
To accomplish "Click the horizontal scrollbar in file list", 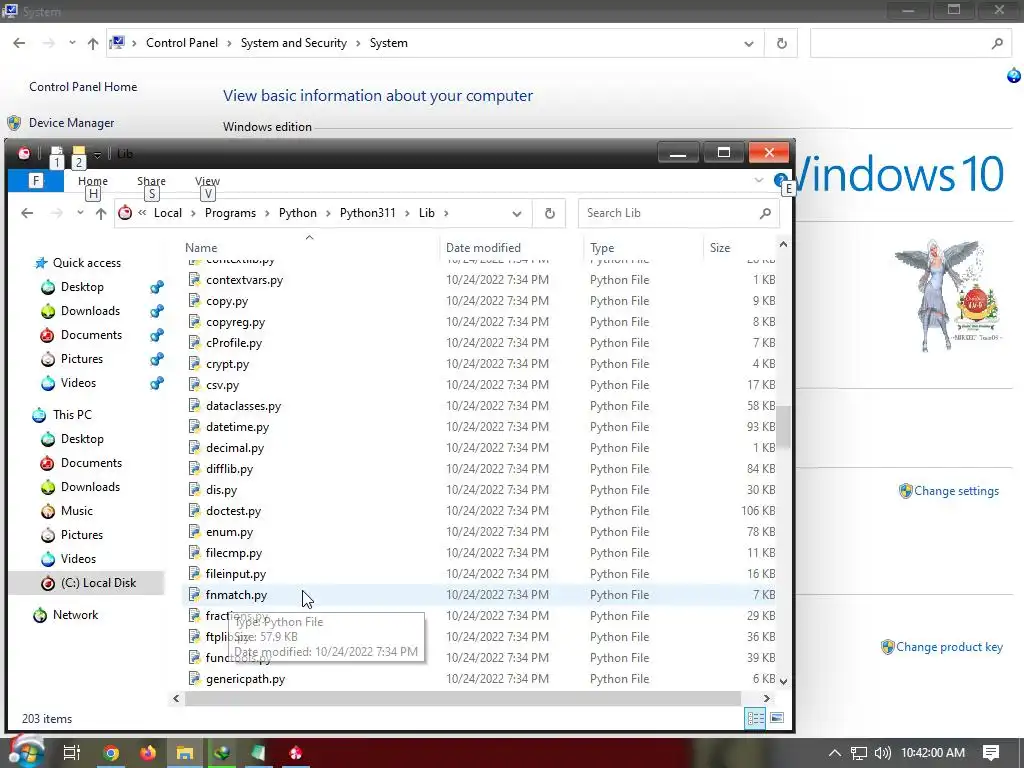I will point(462,698).
